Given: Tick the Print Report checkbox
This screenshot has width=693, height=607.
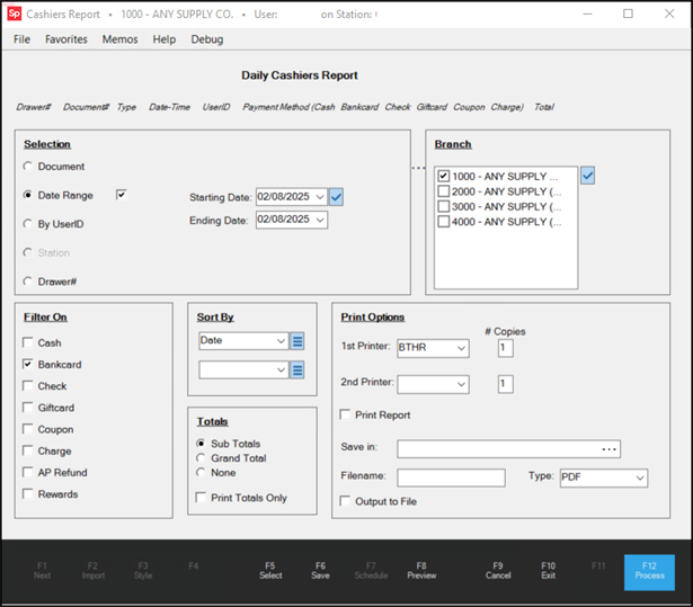Looking at the screenshot, I should [x=346, y=415].
